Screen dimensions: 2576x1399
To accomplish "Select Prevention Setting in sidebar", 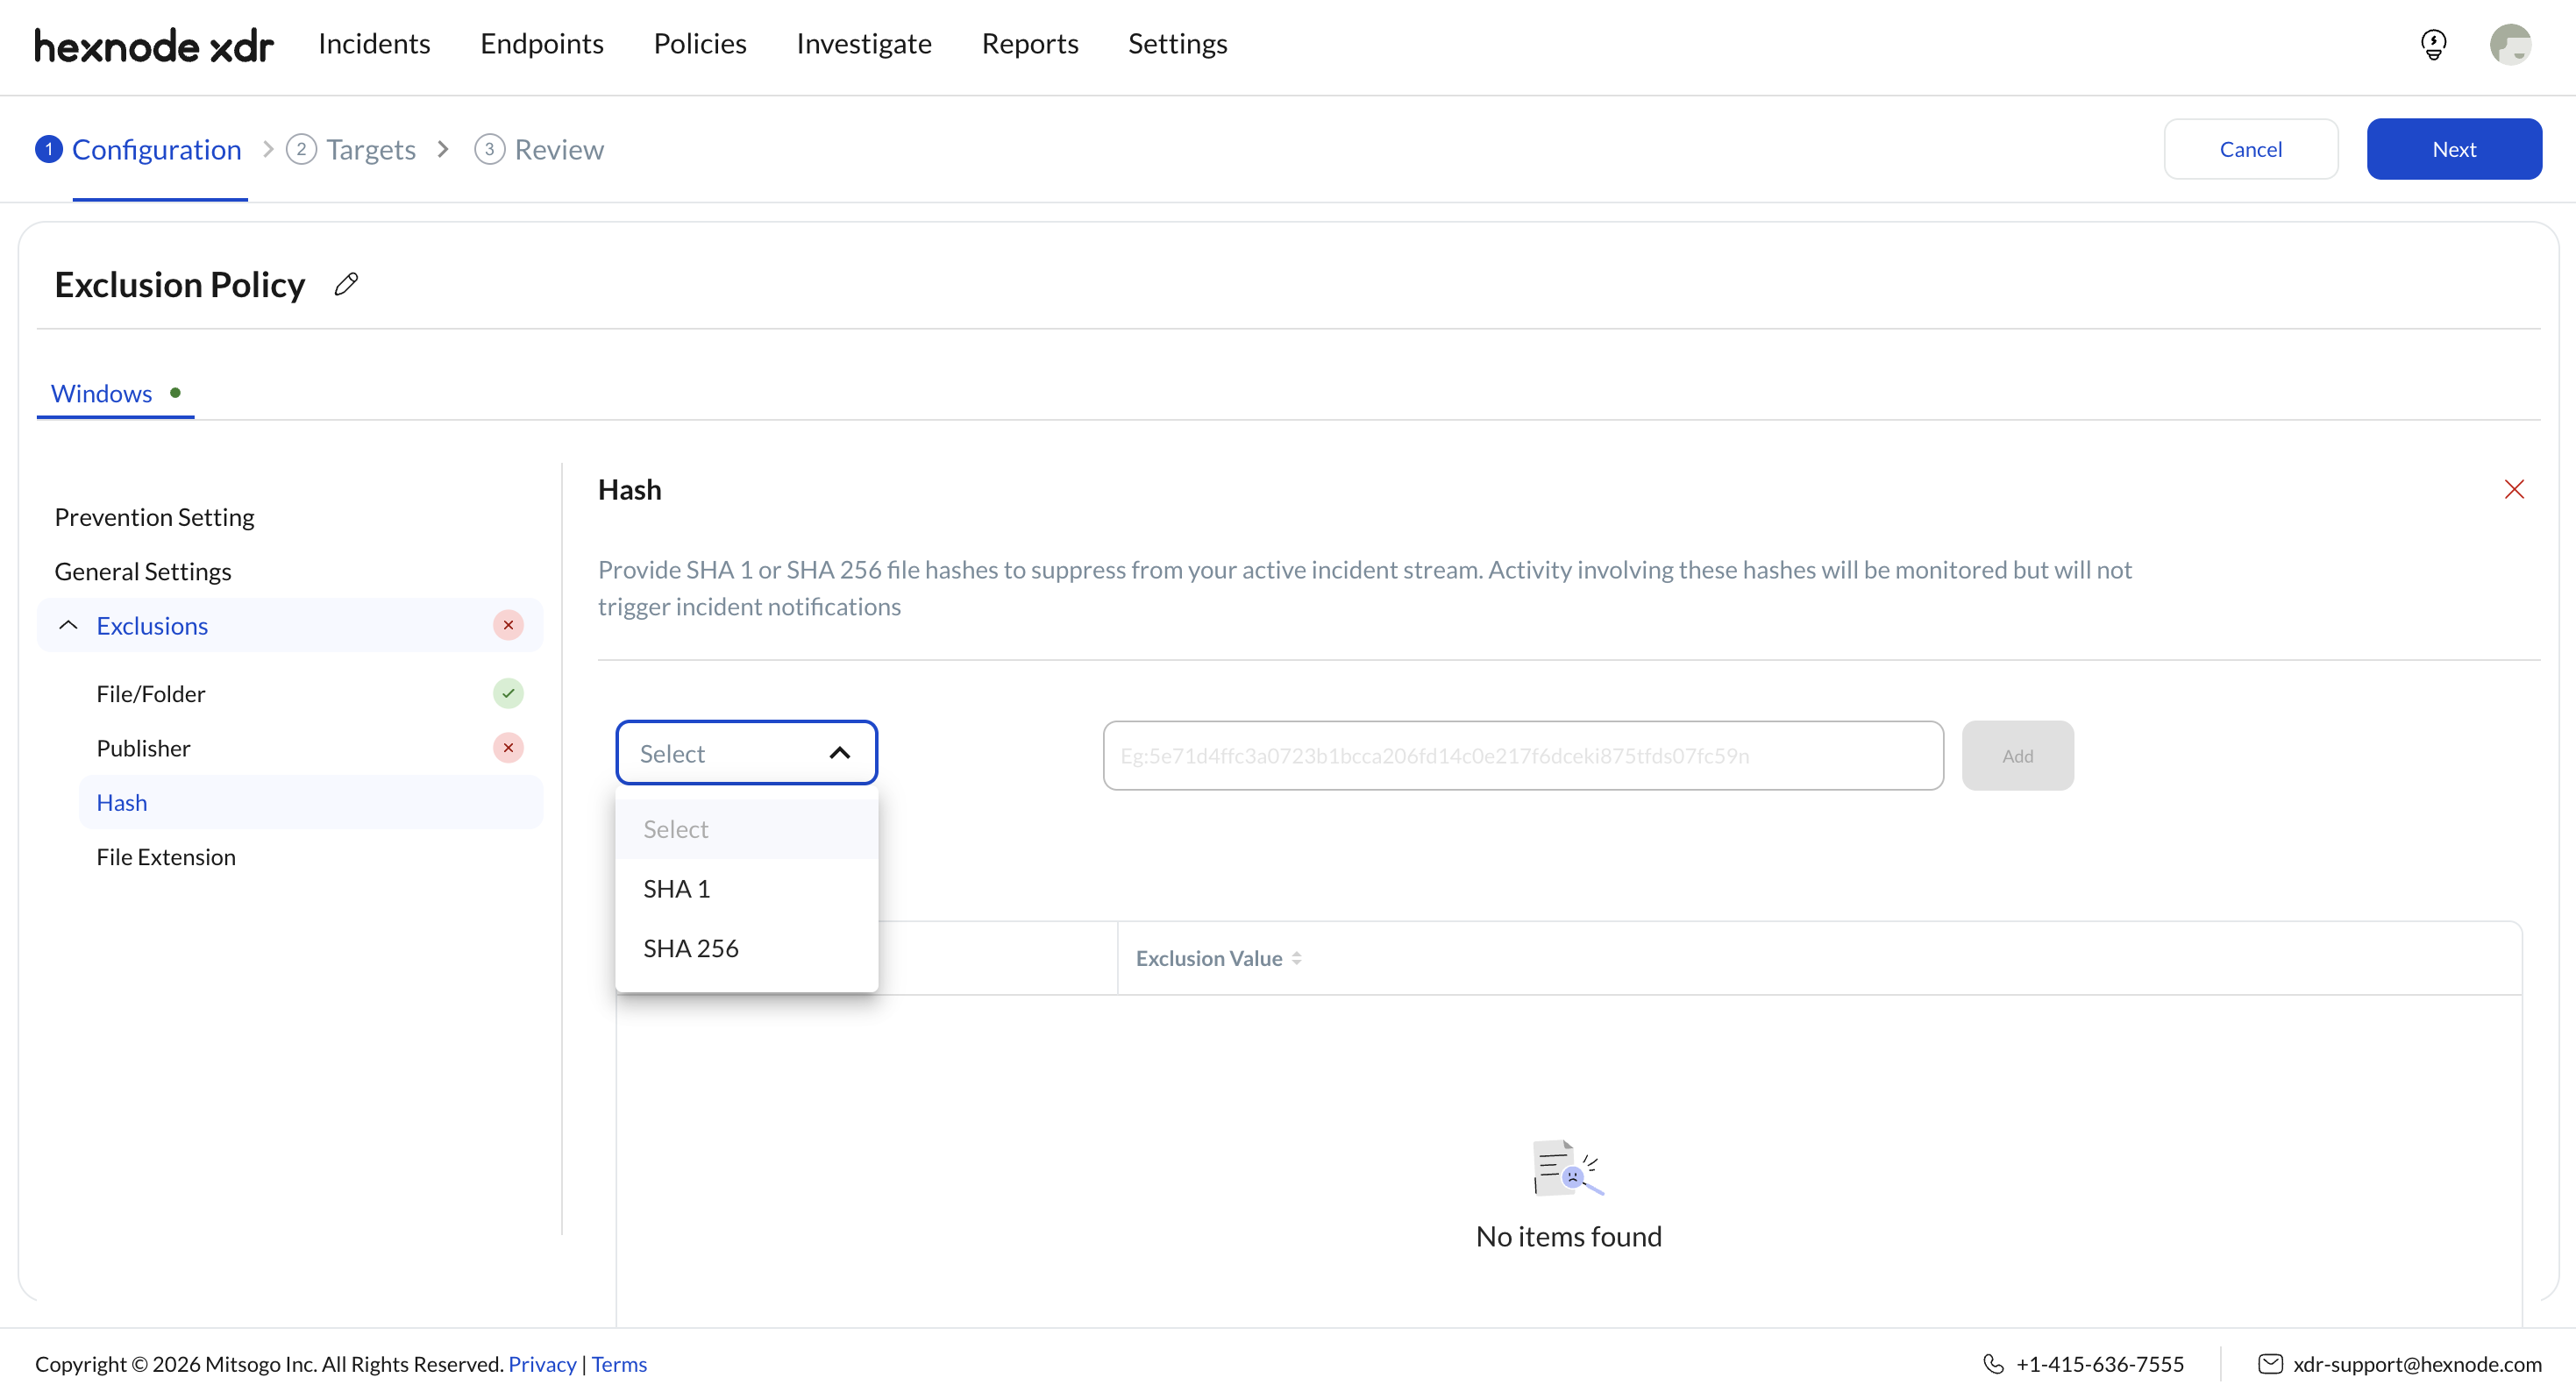I will pos(154,517).
